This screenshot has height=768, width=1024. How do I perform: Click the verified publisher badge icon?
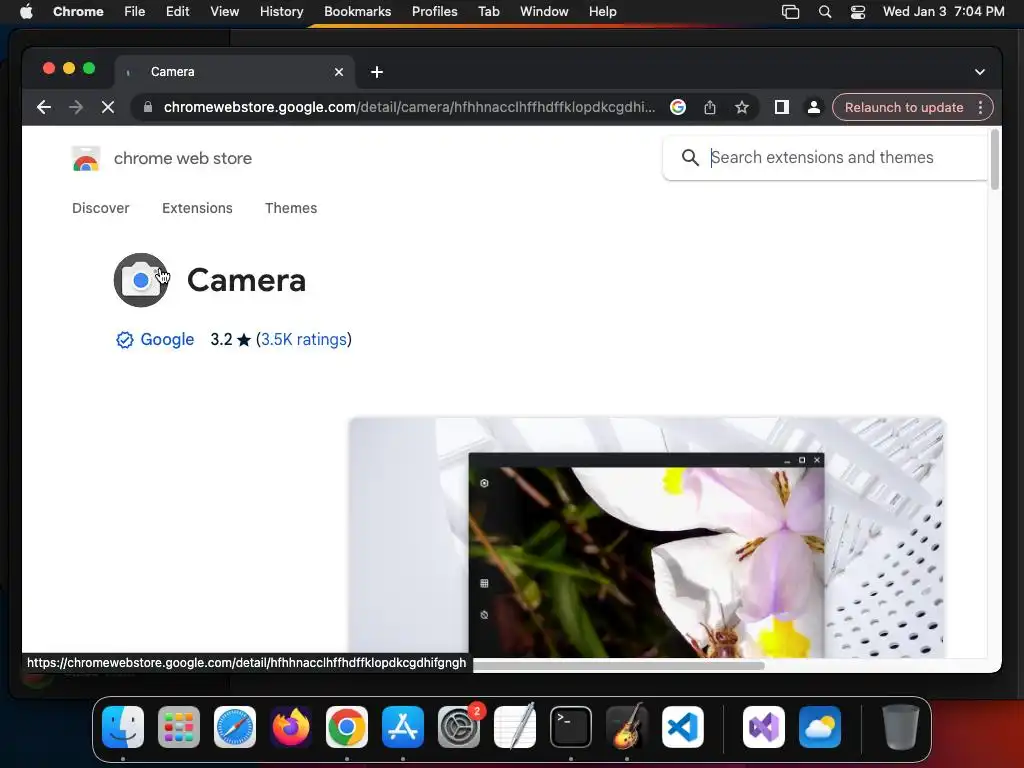pyautogui.click(x=125, y=340)
